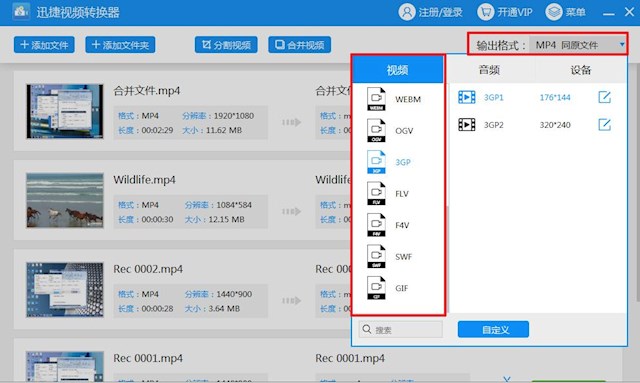Click the 3GP2 preset name

493,125
